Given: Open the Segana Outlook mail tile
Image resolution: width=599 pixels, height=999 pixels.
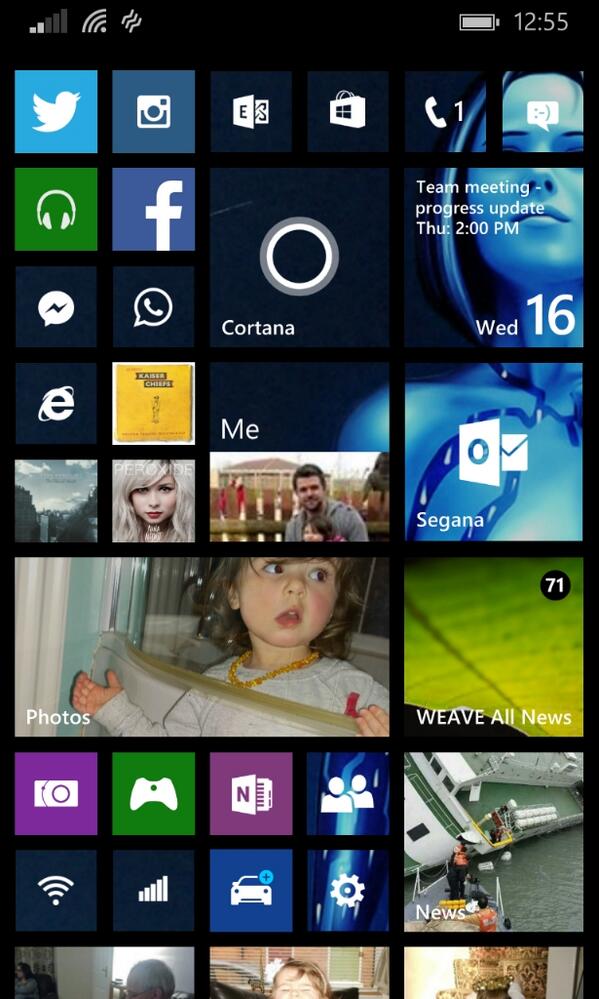Looking at the screenshot, I should (x=494, y=452).
